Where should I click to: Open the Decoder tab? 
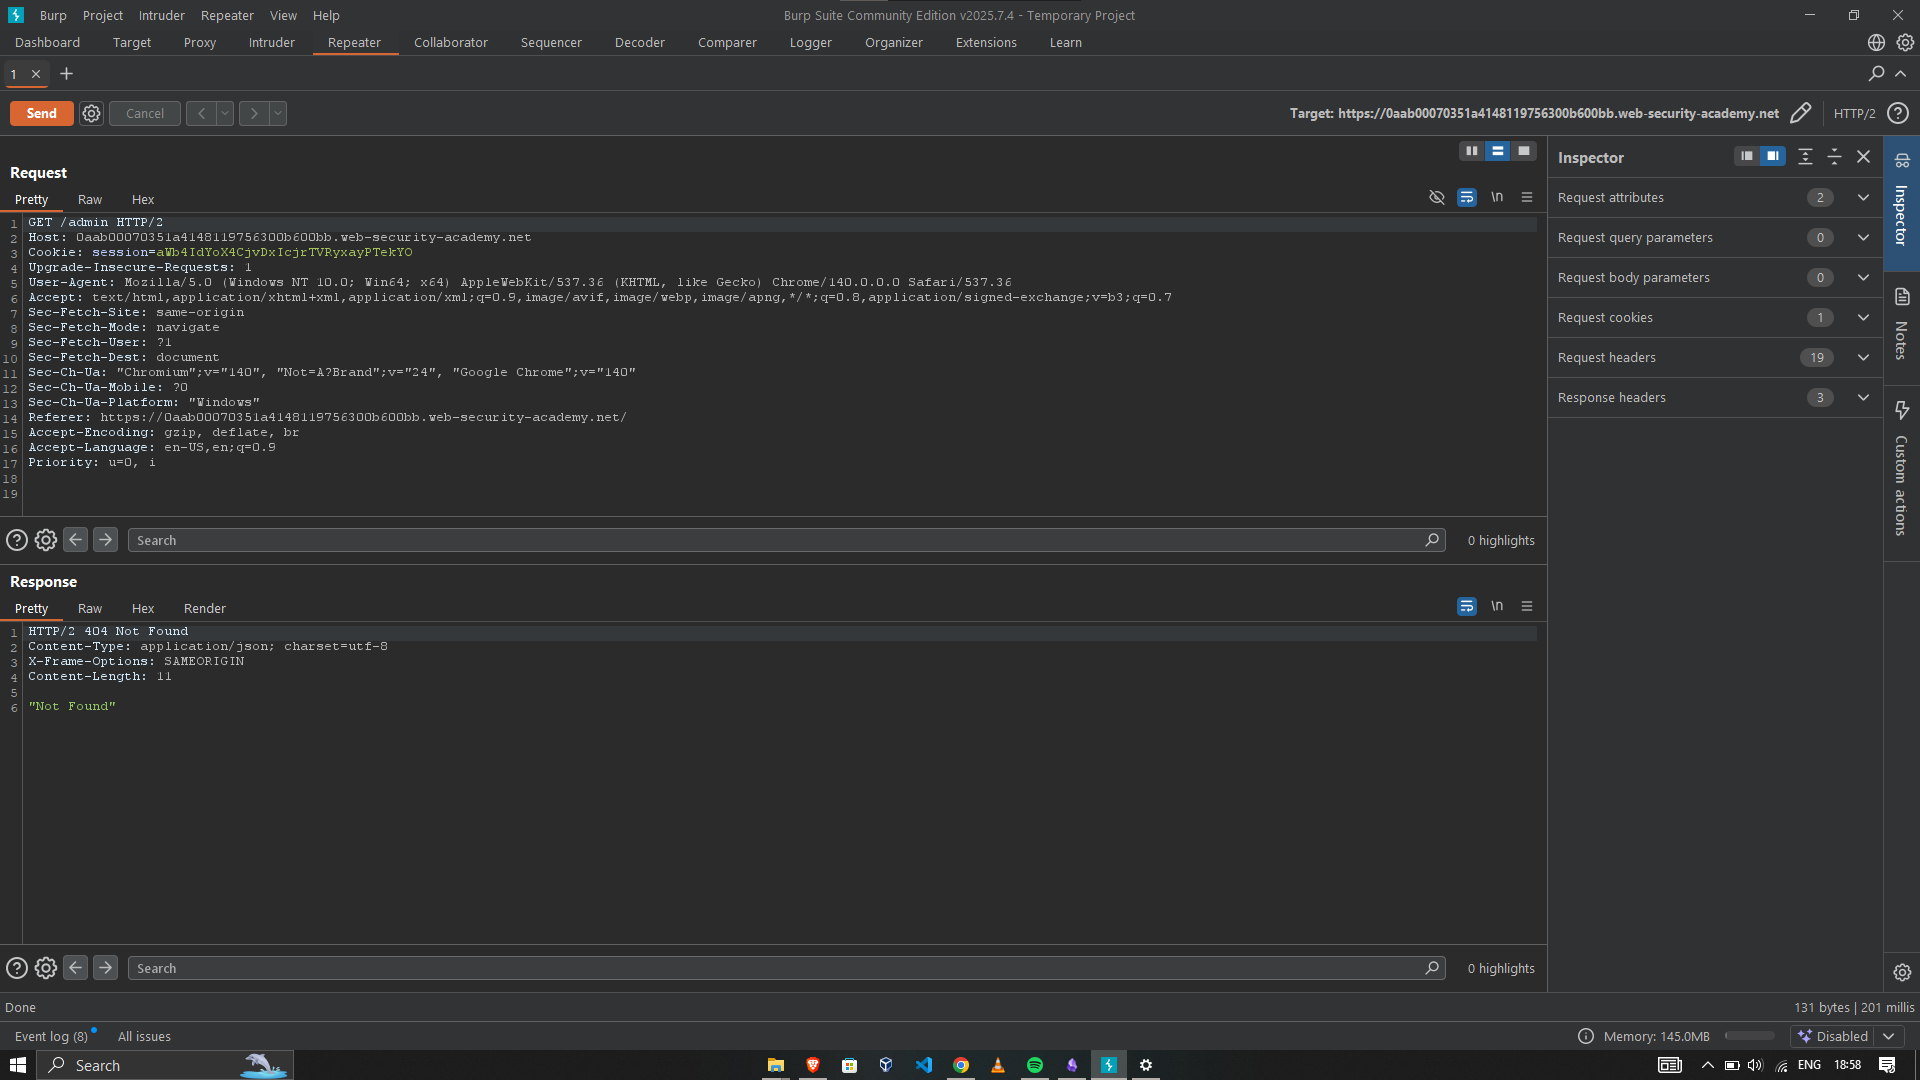(640, 43)
